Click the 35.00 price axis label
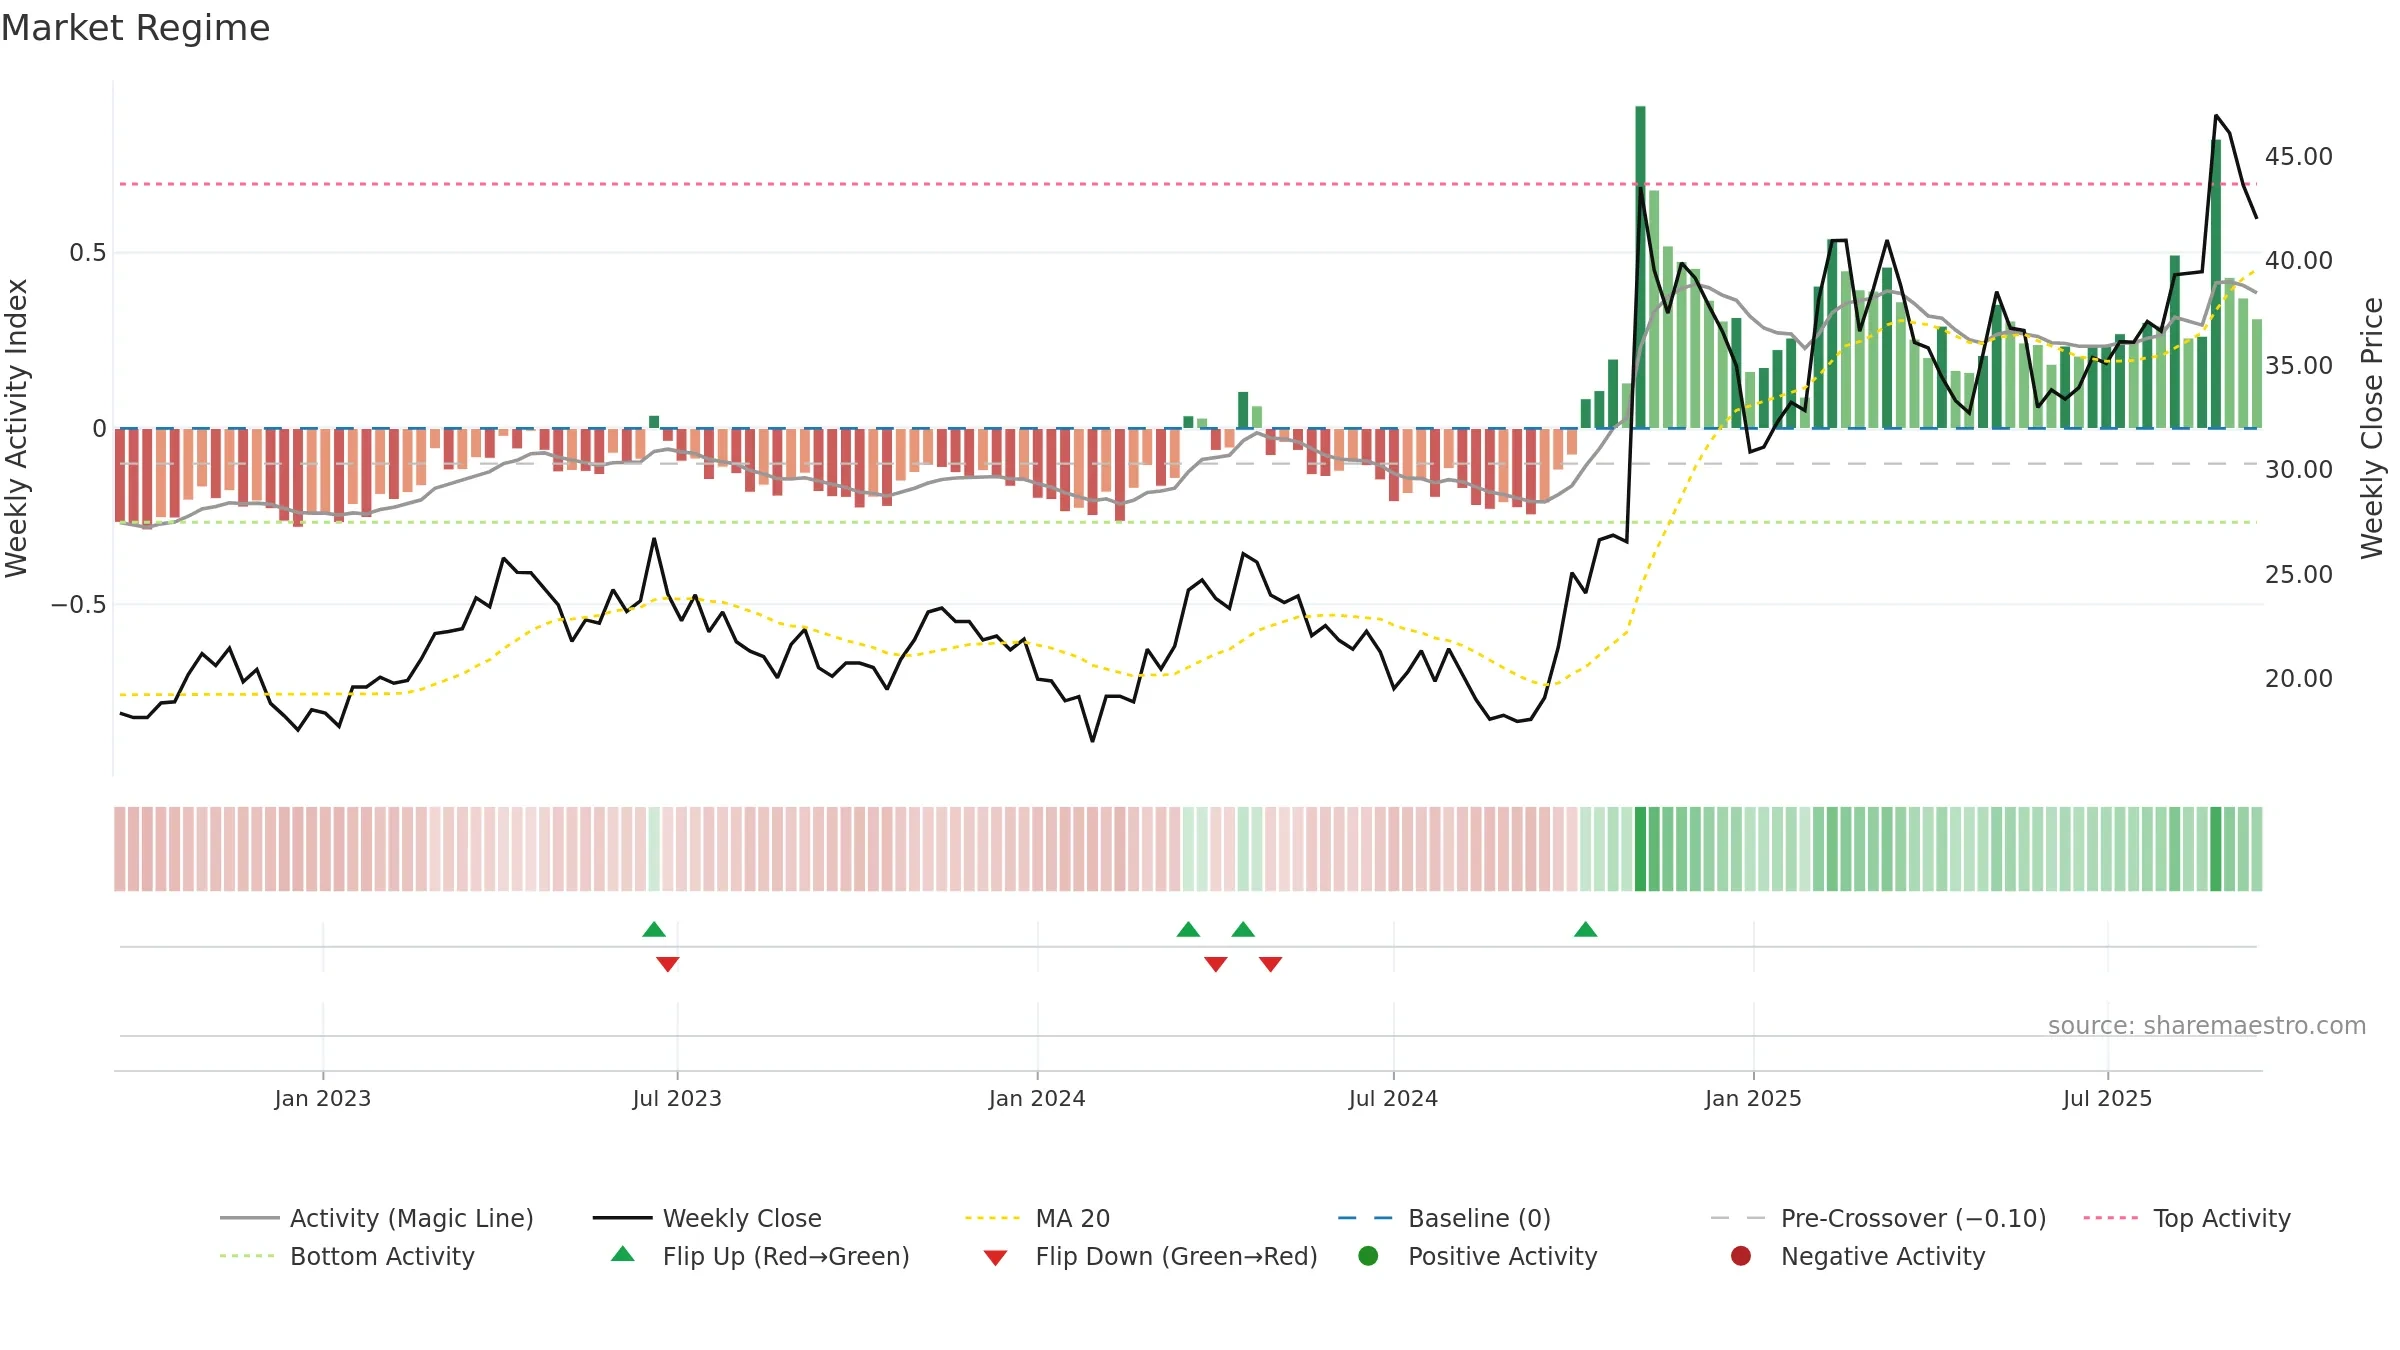The image size is (2400, 1350). (2299, 366)
